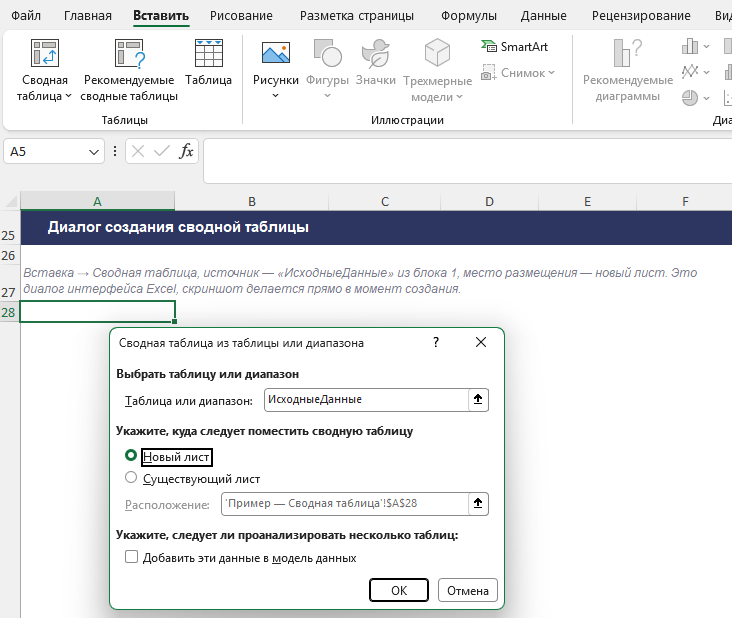Viewport: 732px width, 618px height.
Task: Expand the Трехмерные модели dropdown arrow
Action: [459, 97]
